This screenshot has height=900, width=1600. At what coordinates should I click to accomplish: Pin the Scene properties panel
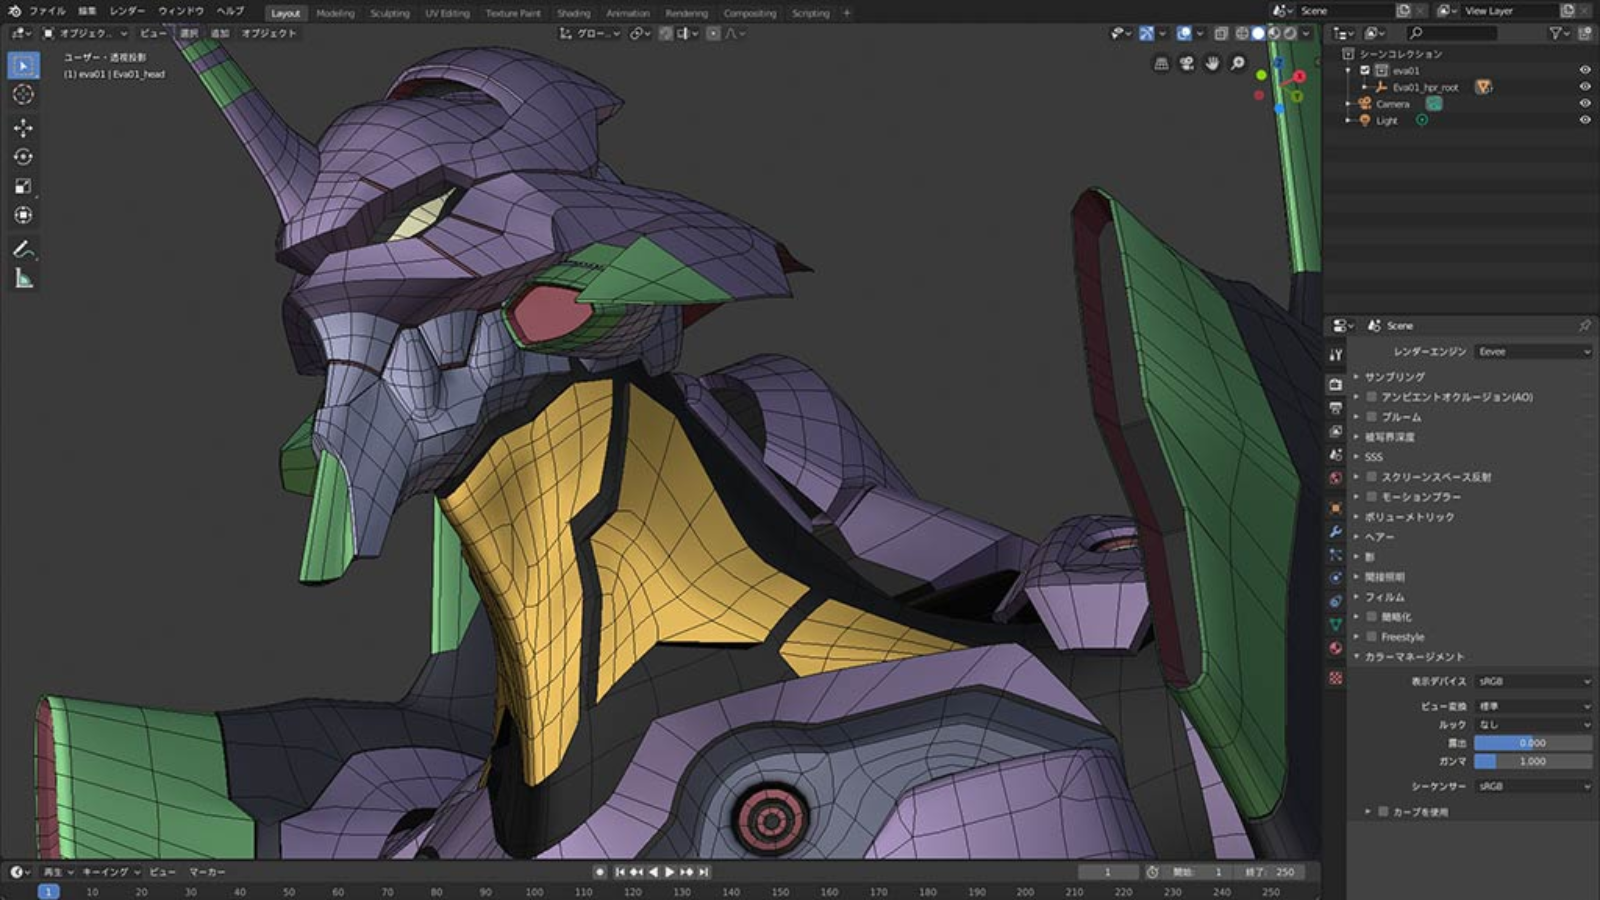tap(1585, 325)
